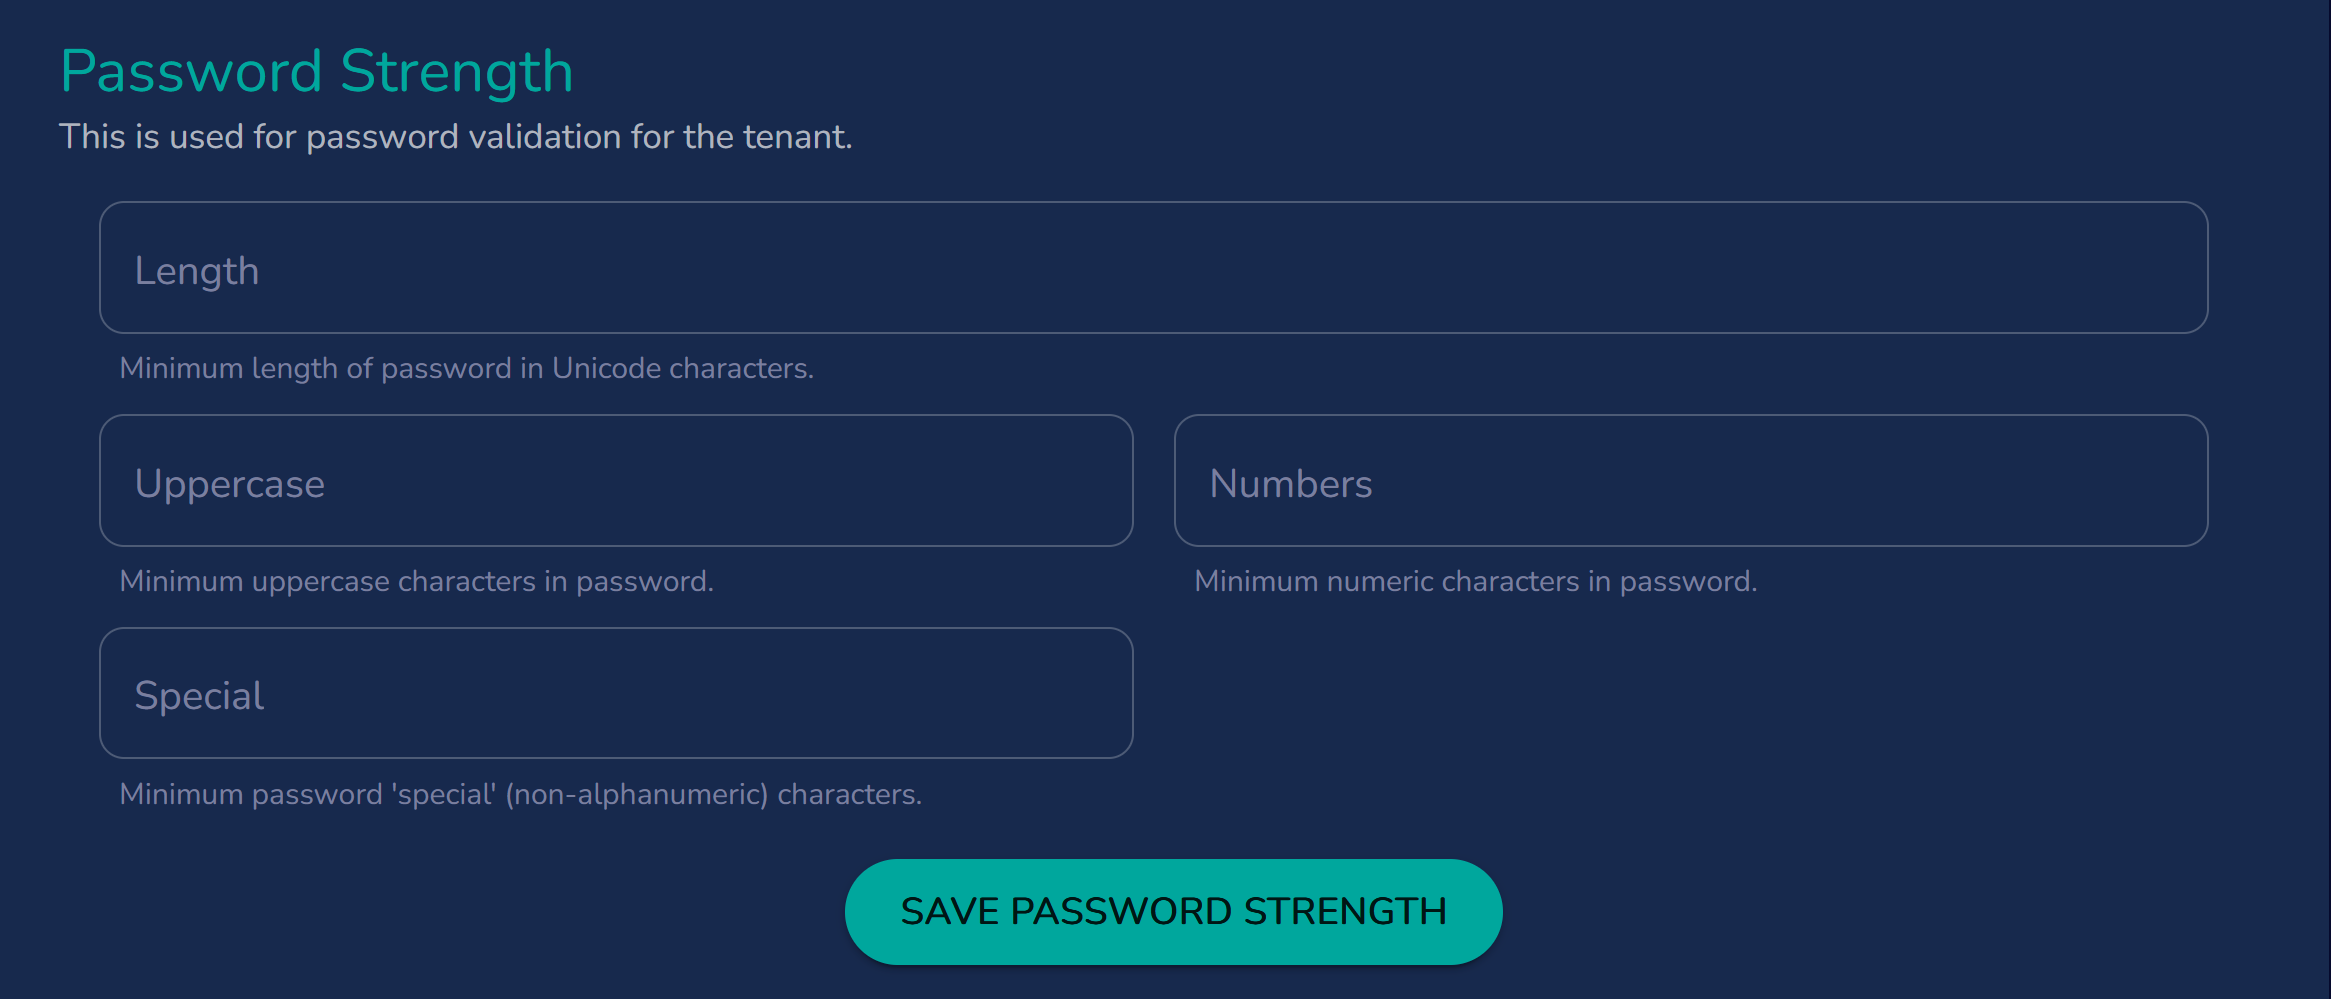The height and width of the screenshot is (999, 2331).
Task: Click the SAVE PASSWORD STRENGTH button
Action: click(1173, 910)
